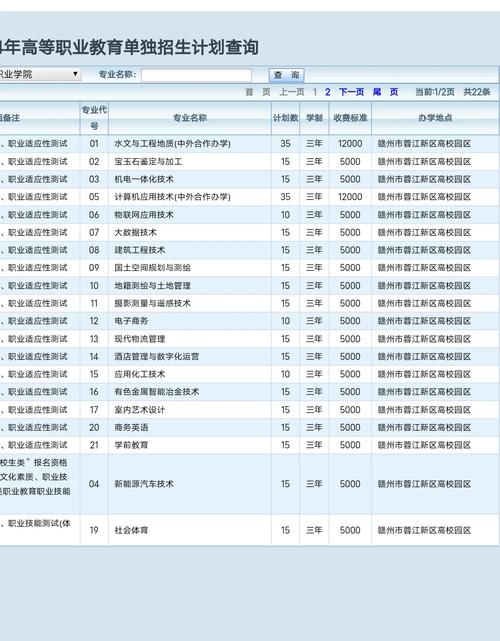Click the 上一页 previous page link
This screenshot has width=500, height=641.
pos(292,92)
